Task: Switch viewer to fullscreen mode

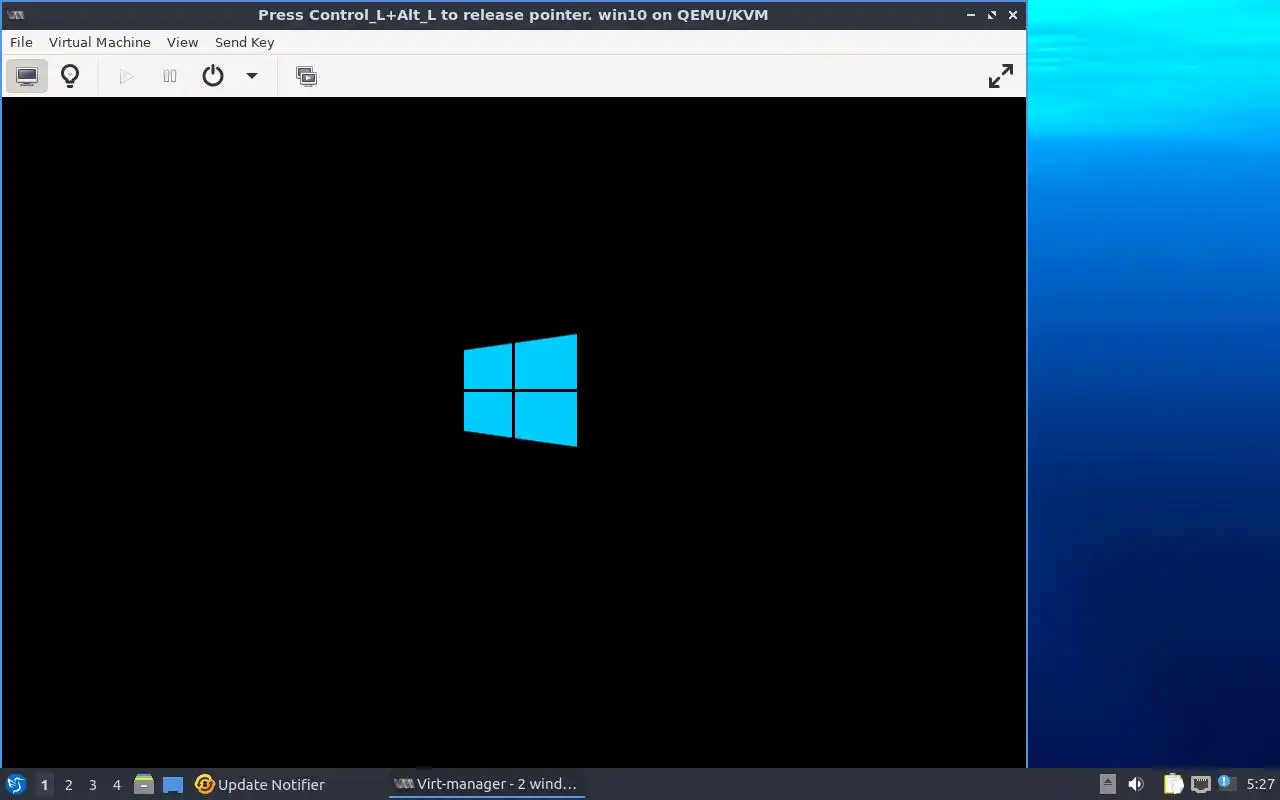Action: (1000, 76)
